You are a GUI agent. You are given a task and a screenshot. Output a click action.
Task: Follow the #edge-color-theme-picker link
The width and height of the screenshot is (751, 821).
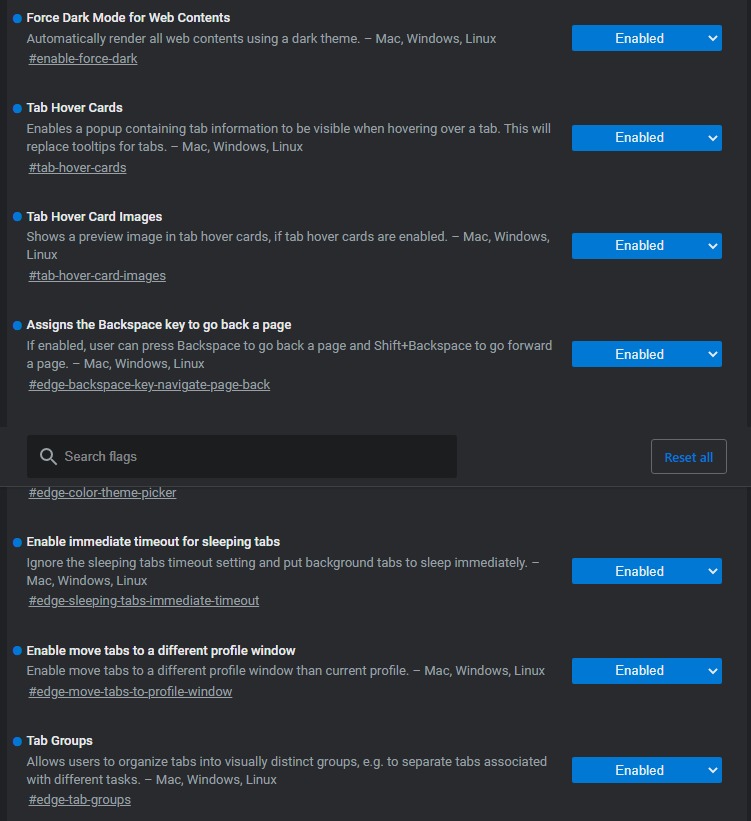tap(102, 493)
